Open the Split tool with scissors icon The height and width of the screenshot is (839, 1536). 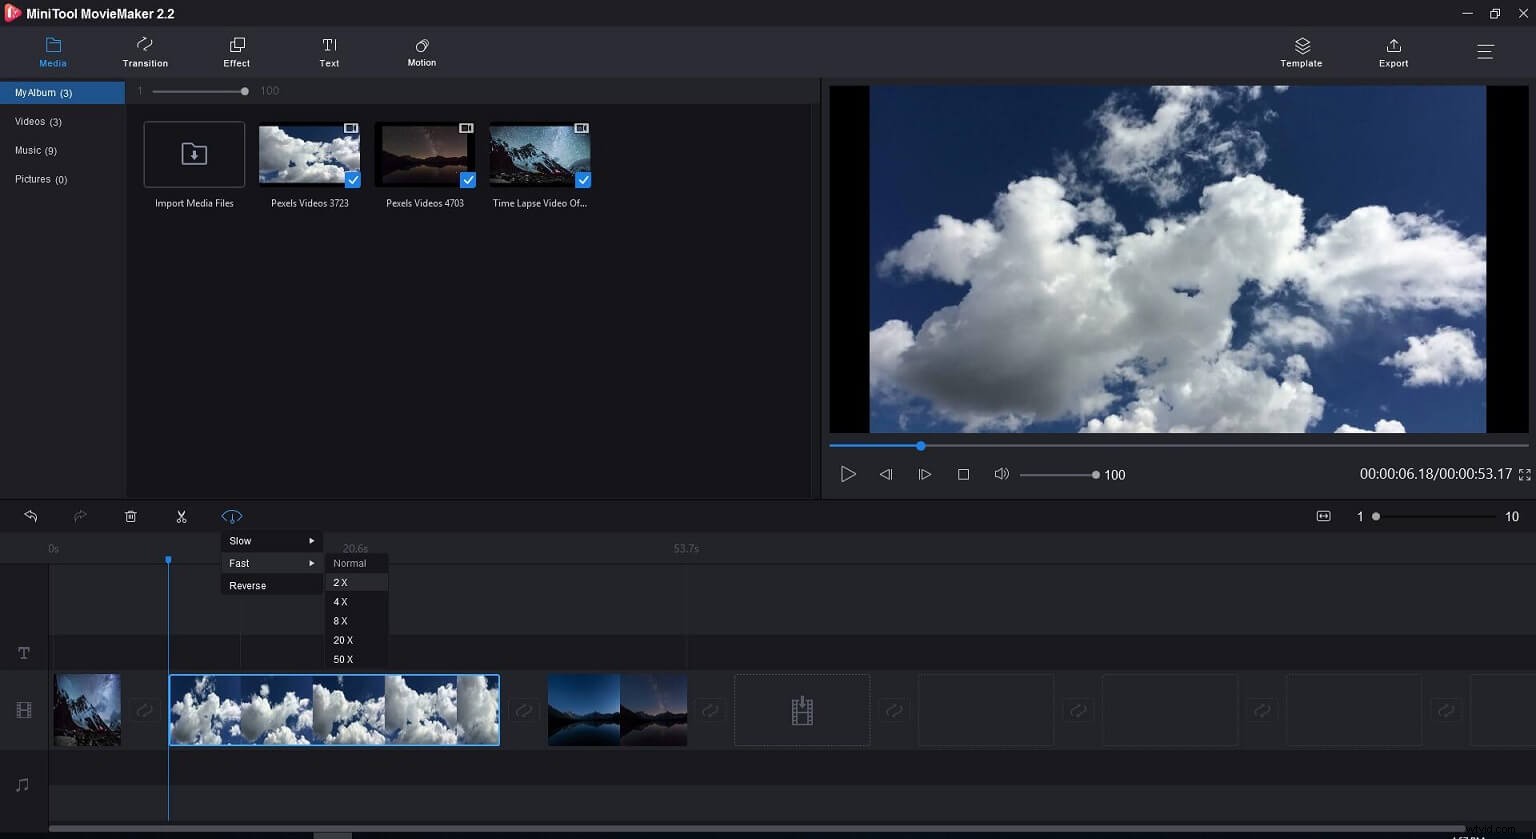pos(181,516)
